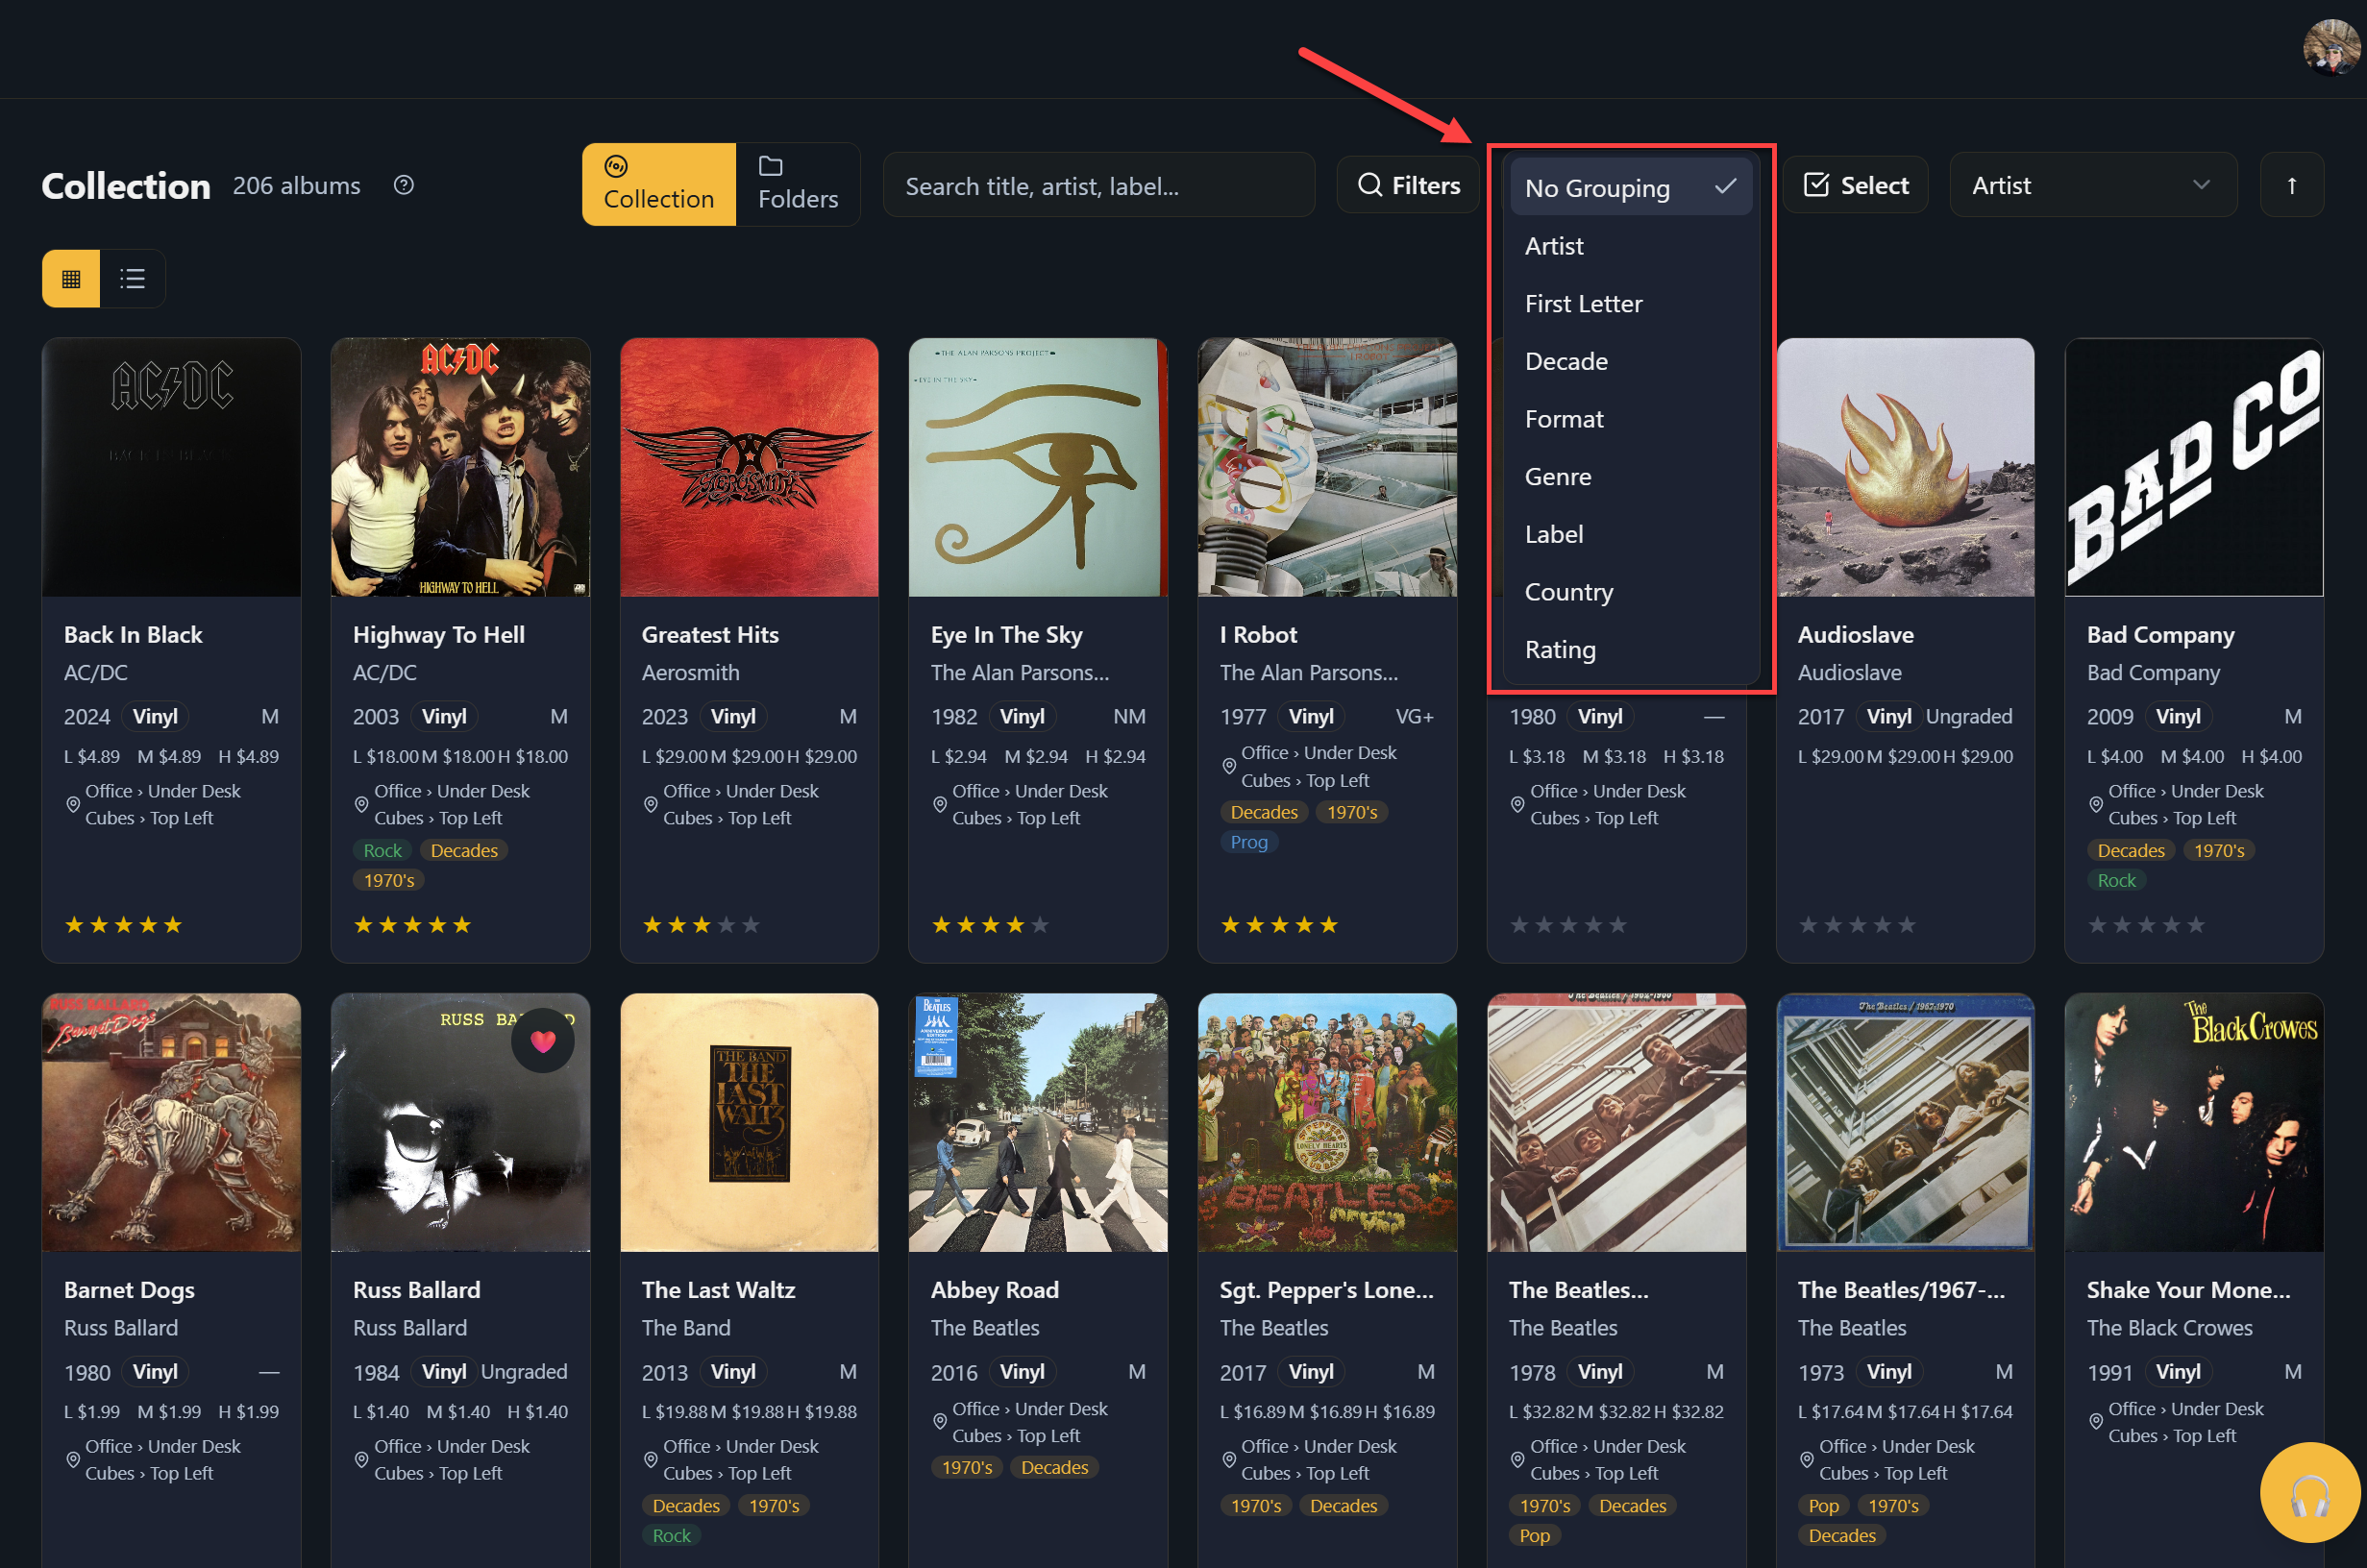Viewport: 2367px width, 1568px height.
Task: Click the Rock tag on The Last Waltz
Action: 671,1535
